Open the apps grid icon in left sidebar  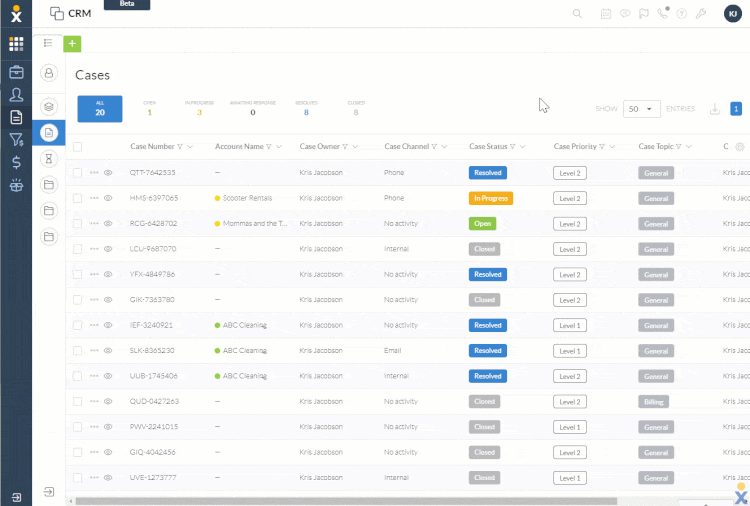coord(16,44)
